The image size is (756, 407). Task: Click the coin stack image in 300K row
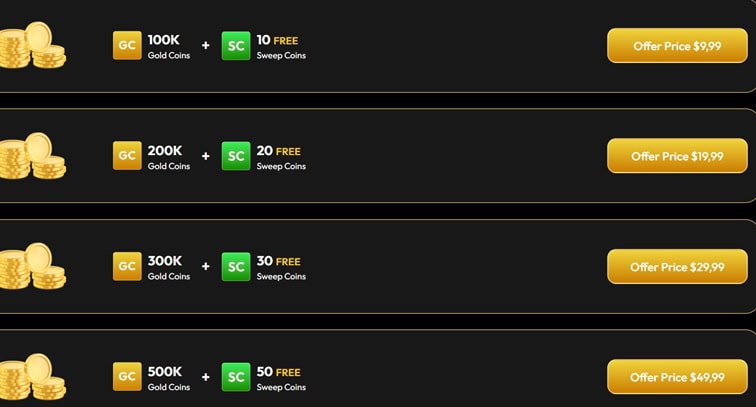coord(32,267)
